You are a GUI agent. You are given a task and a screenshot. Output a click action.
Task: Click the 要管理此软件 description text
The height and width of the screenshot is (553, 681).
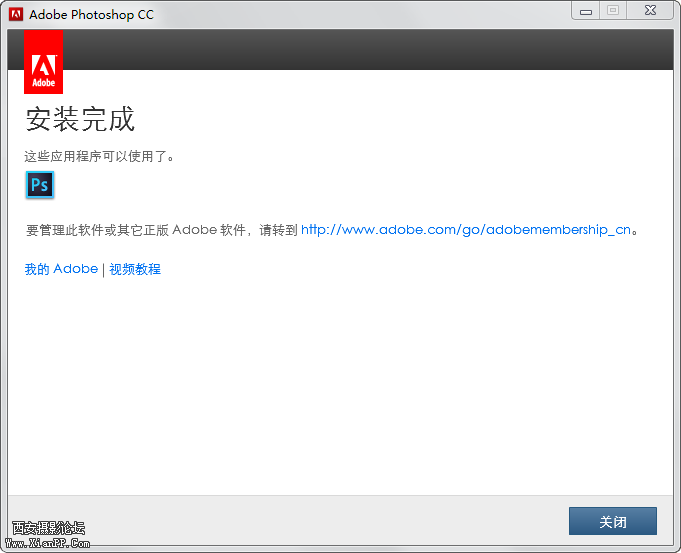coord(160,230)
